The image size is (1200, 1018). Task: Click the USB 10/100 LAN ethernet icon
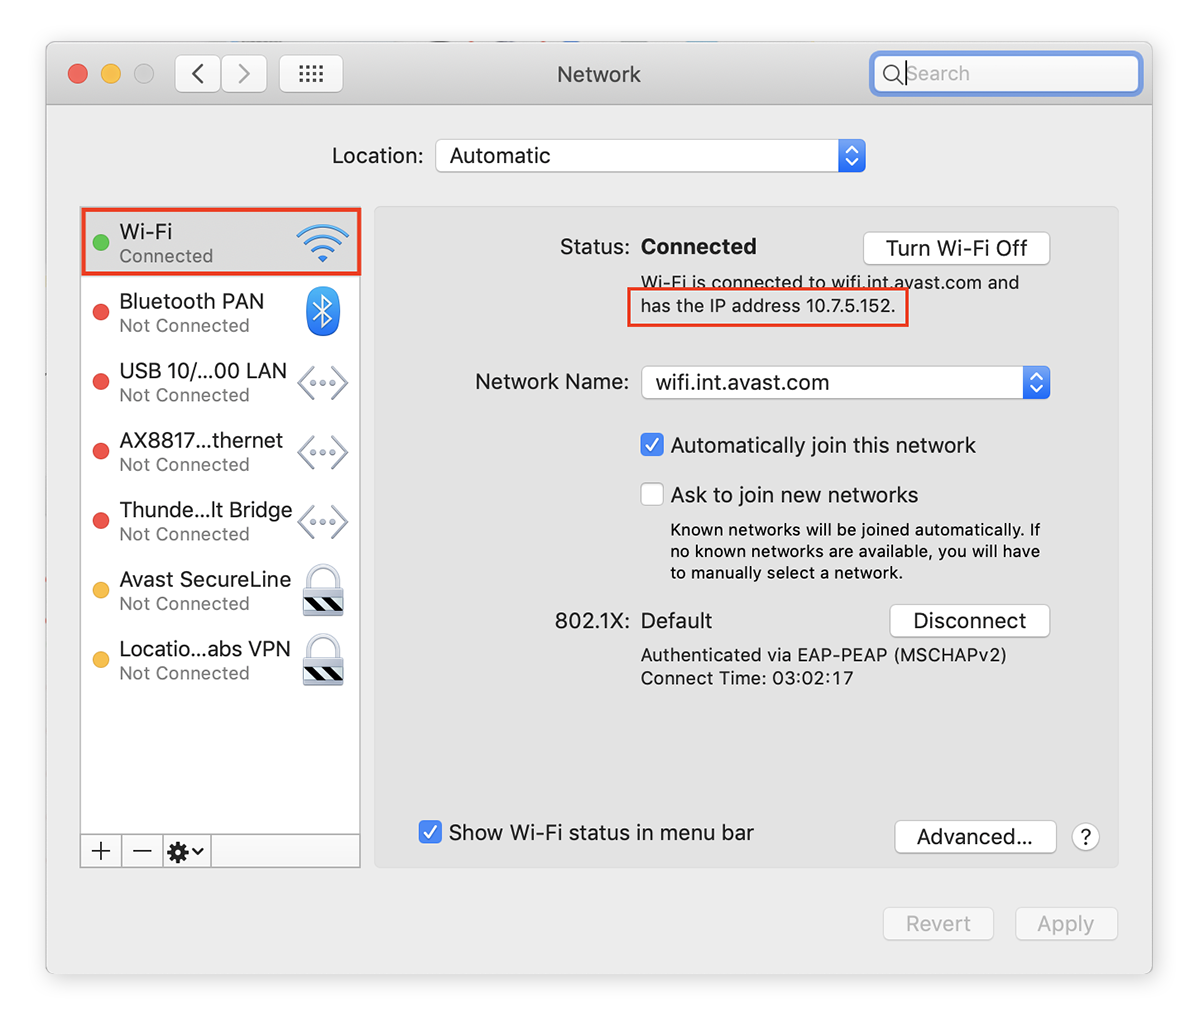pos(322,382)
